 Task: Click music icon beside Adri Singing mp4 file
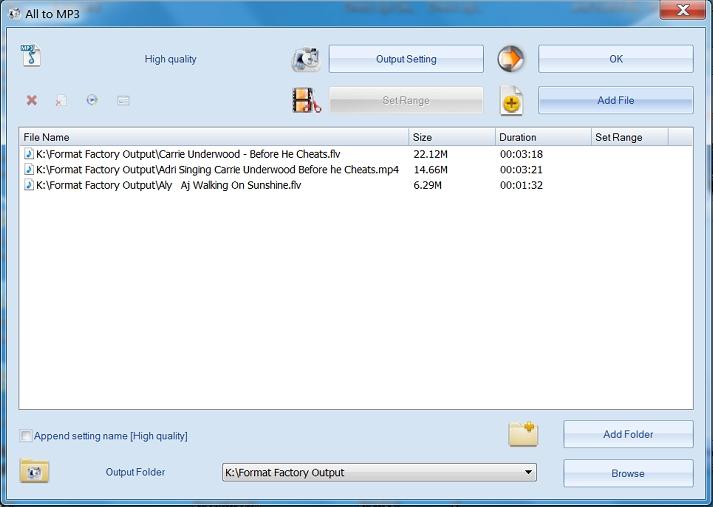pos(29,170)
